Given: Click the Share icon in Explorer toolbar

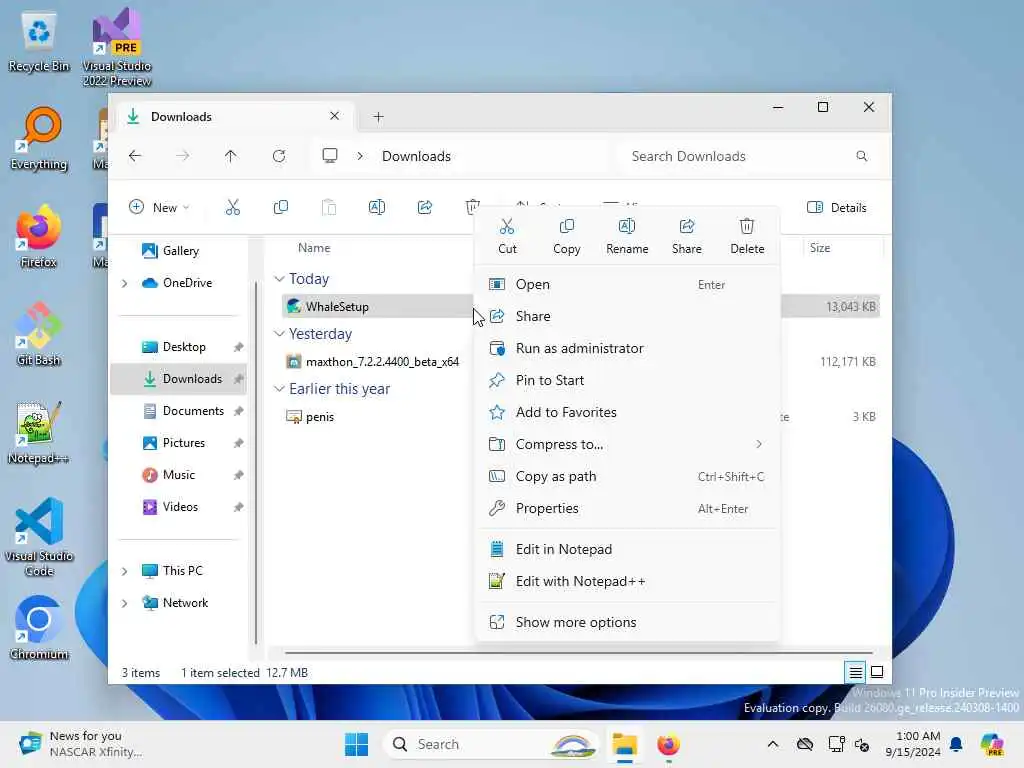Looking at the screenshot, I should click(425, 207).
